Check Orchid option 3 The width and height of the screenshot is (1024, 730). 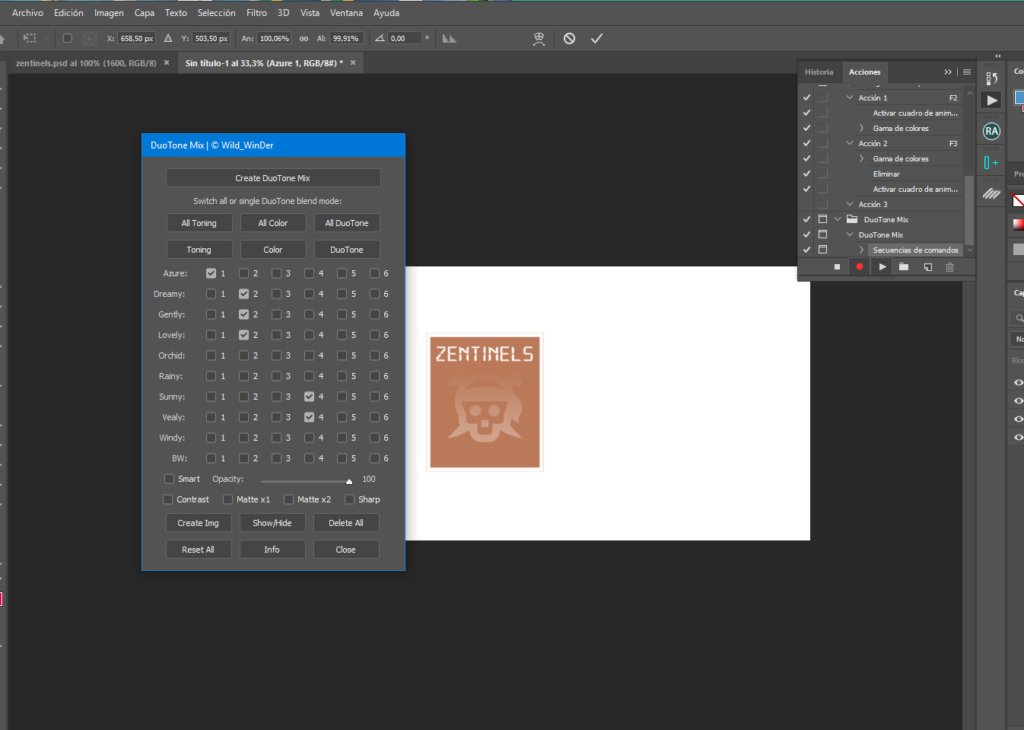point(276,356)
